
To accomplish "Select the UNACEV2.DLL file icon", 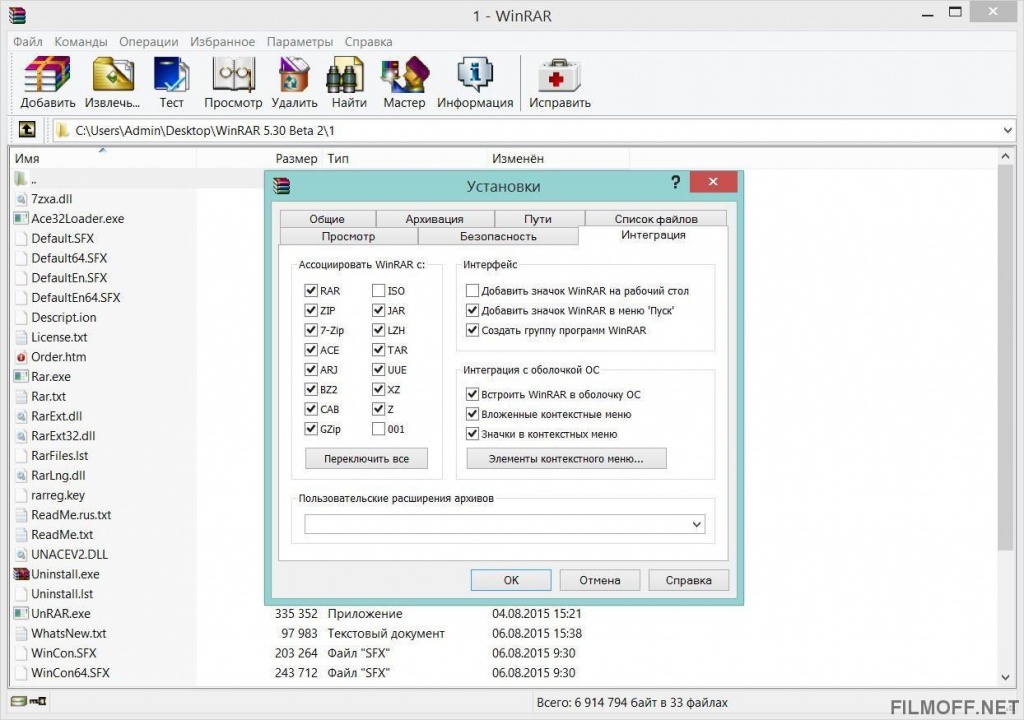I will point(22,554).
